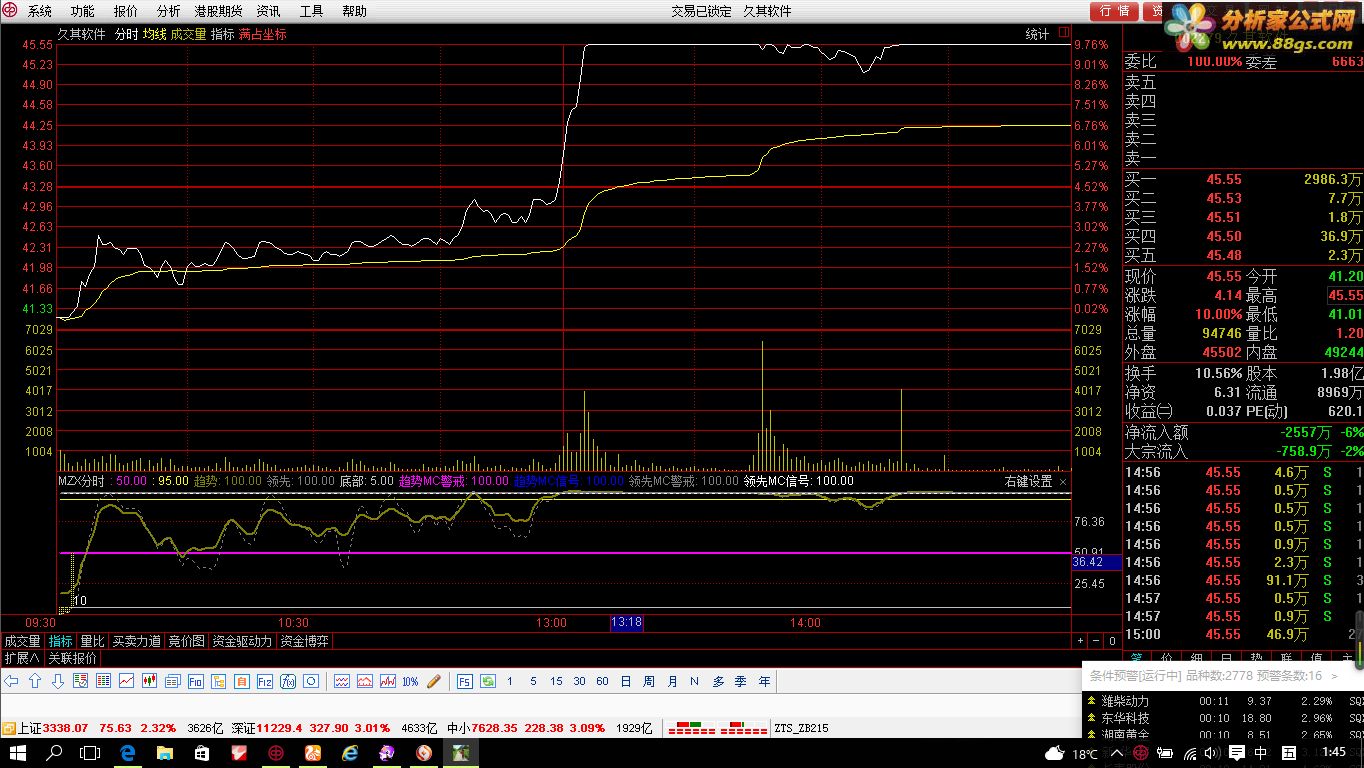Viewport: 1364px width, 768px height.
Task: Toggle the 指标 header option
Action: coord(222,34)
